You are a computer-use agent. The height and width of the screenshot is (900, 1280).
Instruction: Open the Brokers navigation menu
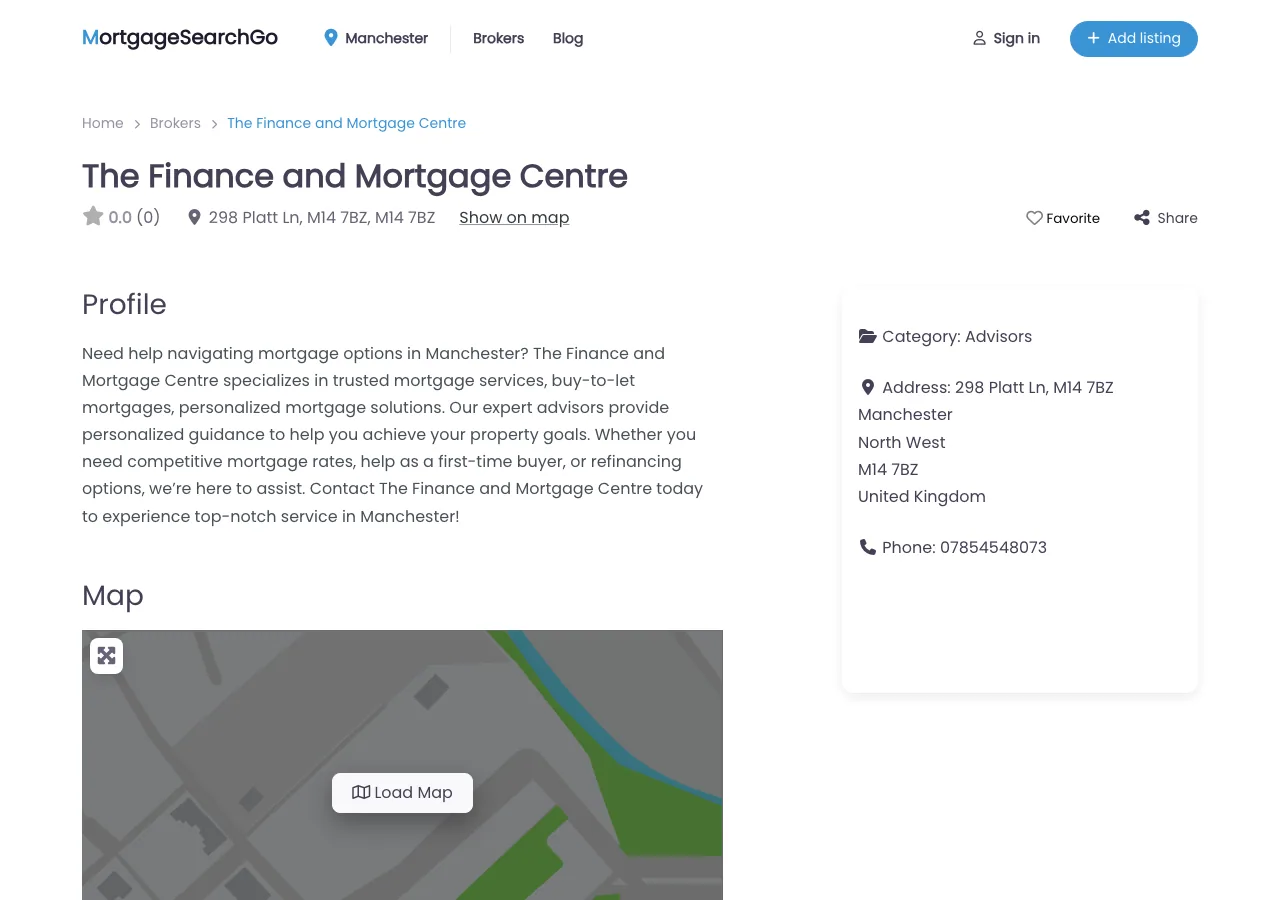498,38
